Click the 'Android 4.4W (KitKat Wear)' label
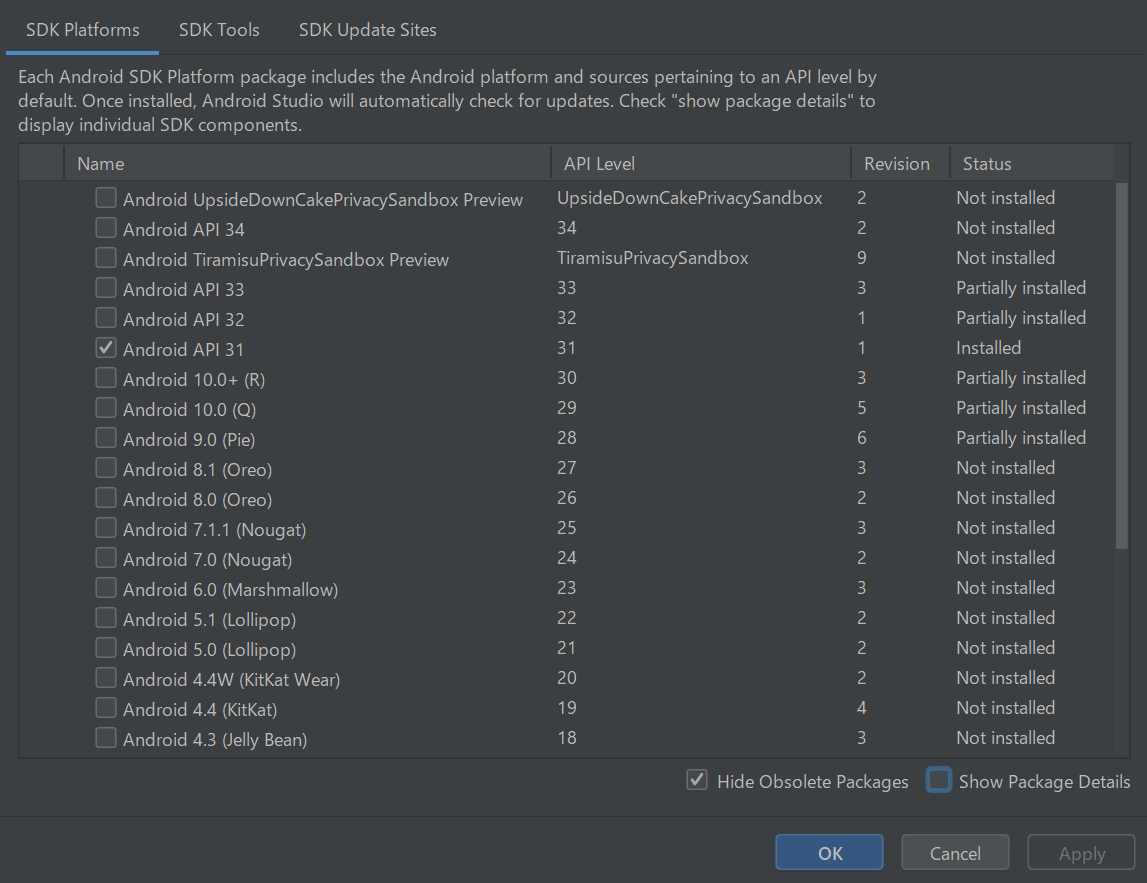Image resolution: width=1147 pixels, height=883 pixels. coord(232,680)
